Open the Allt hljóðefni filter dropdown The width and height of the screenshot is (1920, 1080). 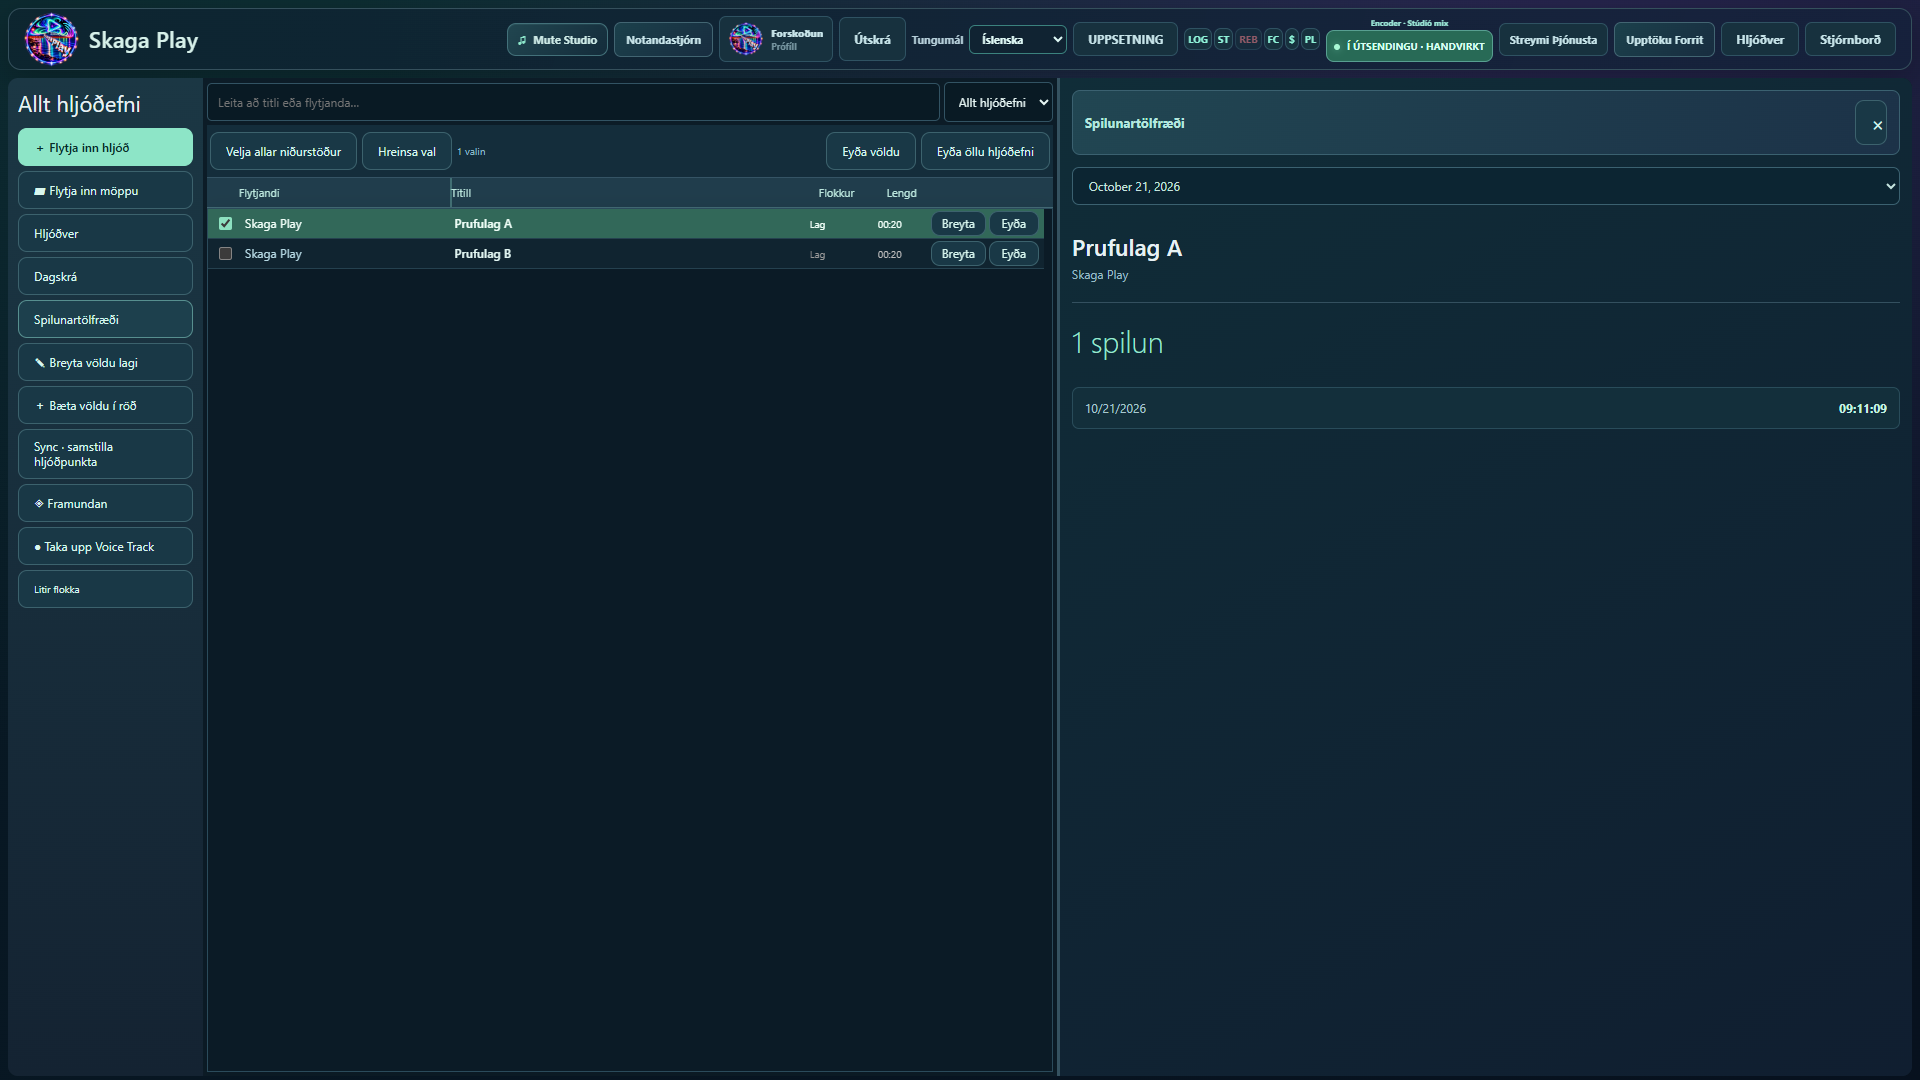(998, 102)
